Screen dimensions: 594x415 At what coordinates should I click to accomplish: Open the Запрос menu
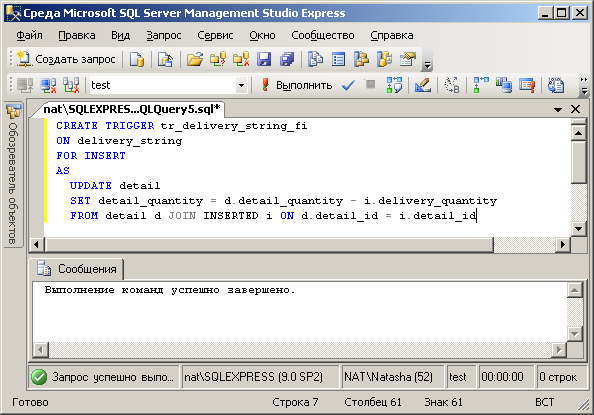[x=164, y=35]
